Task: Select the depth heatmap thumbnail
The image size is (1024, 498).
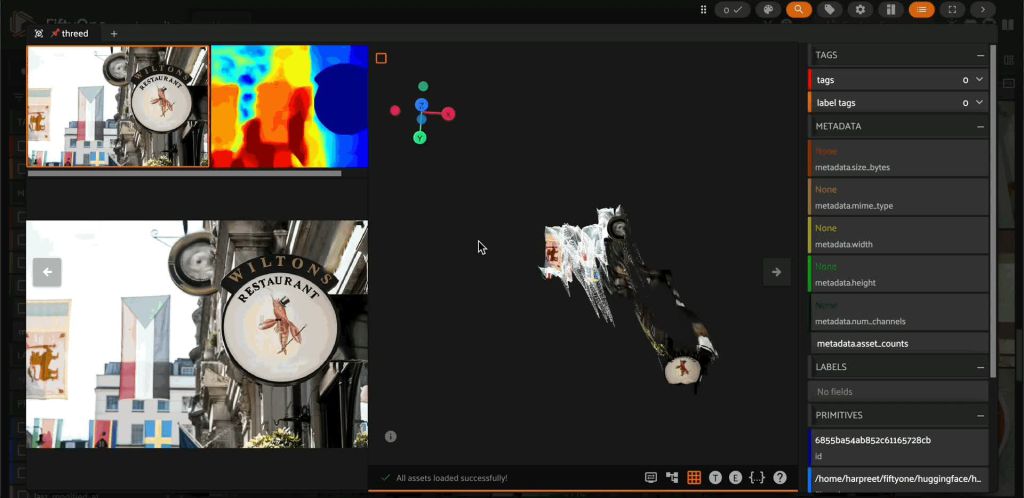Action: click(x=289, y=106)
